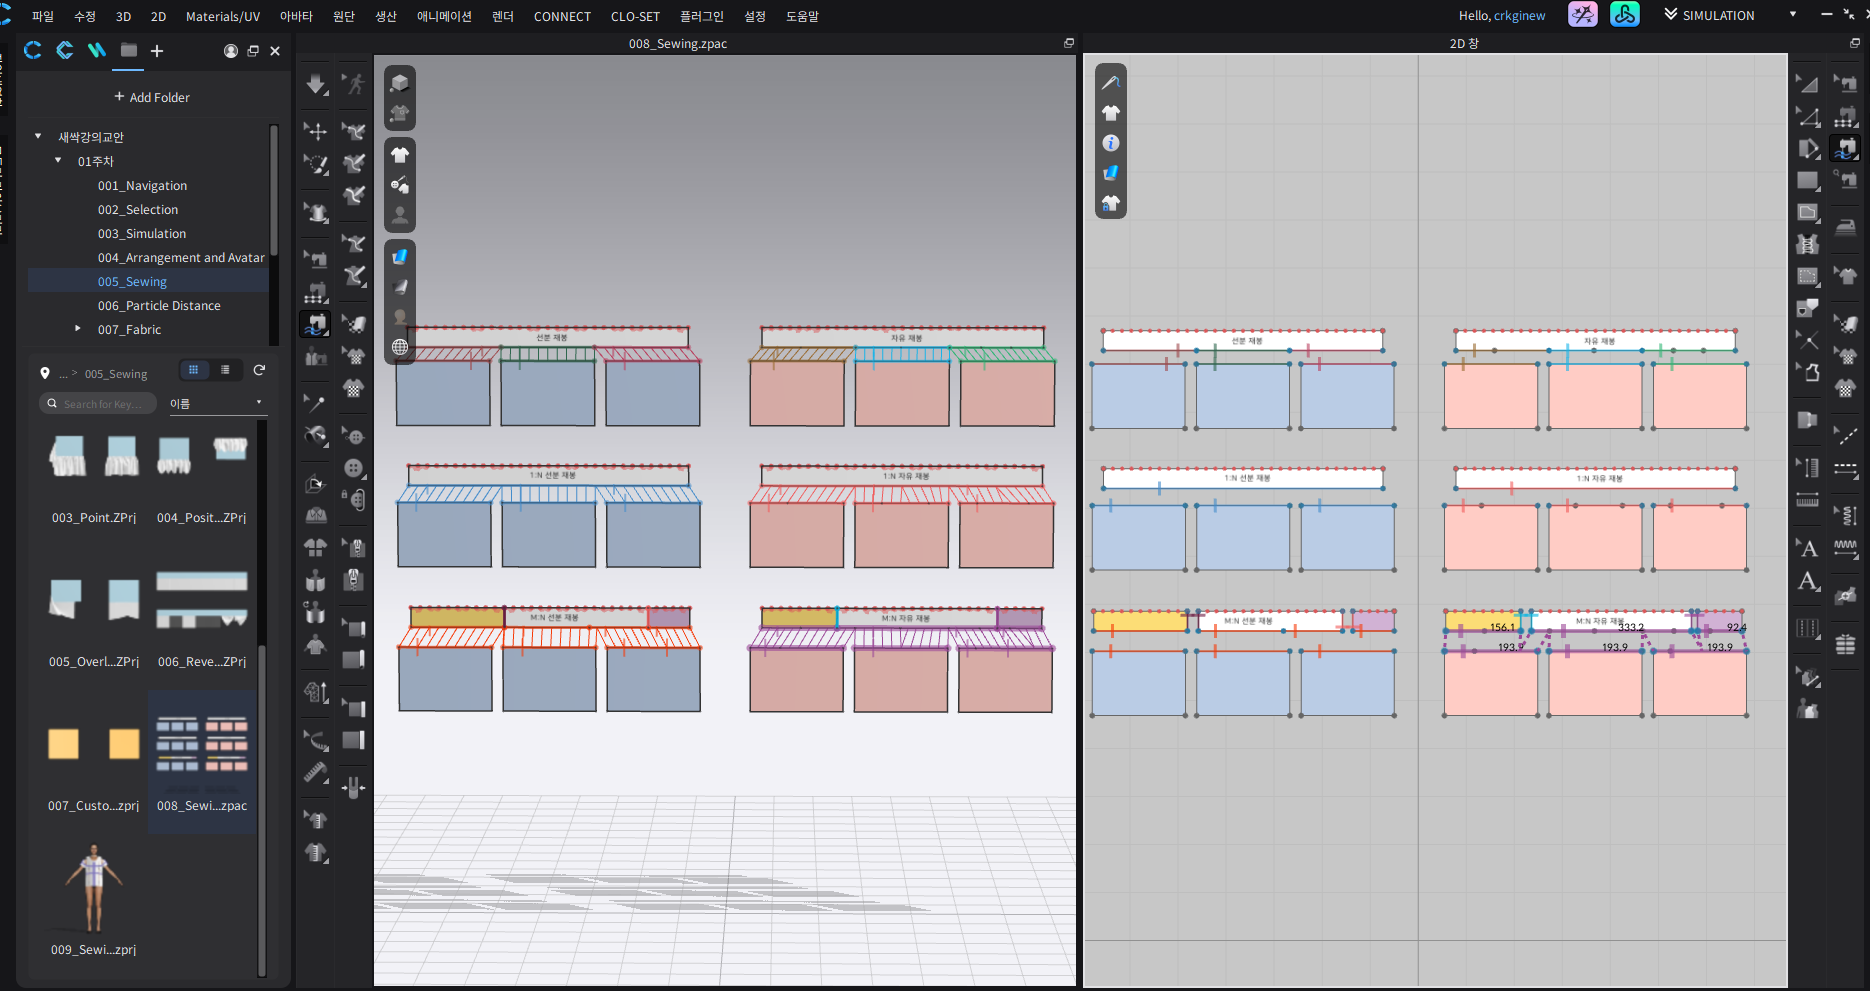The width and height of the screenshot is (1870, 991).
Task: Open the CONNECT menu
Action: [x=561, y=16]
